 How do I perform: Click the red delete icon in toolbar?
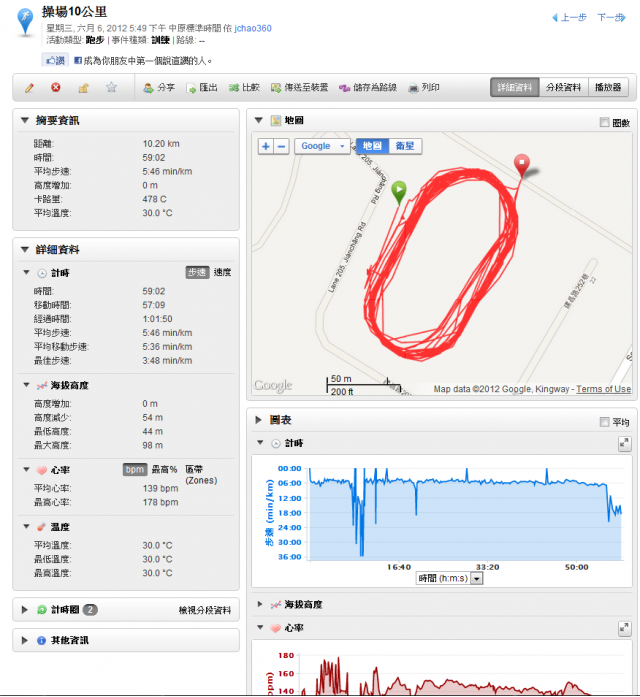pos(56,87)
